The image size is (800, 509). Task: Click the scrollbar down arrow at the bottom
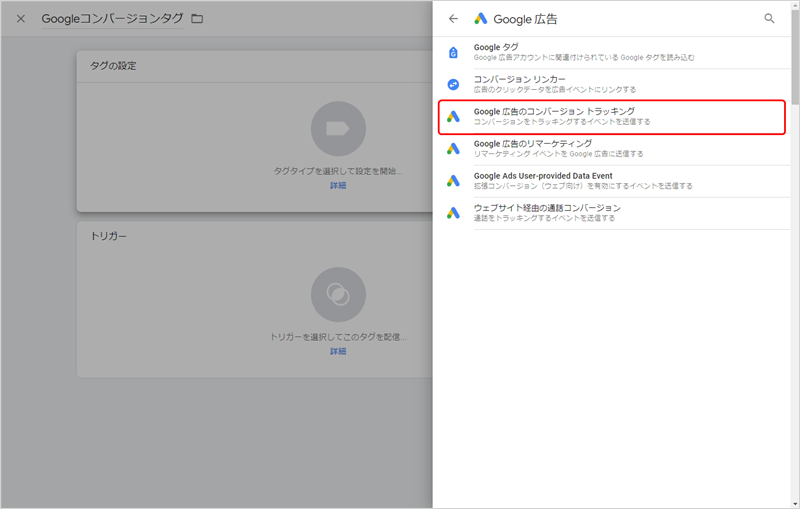795,504
